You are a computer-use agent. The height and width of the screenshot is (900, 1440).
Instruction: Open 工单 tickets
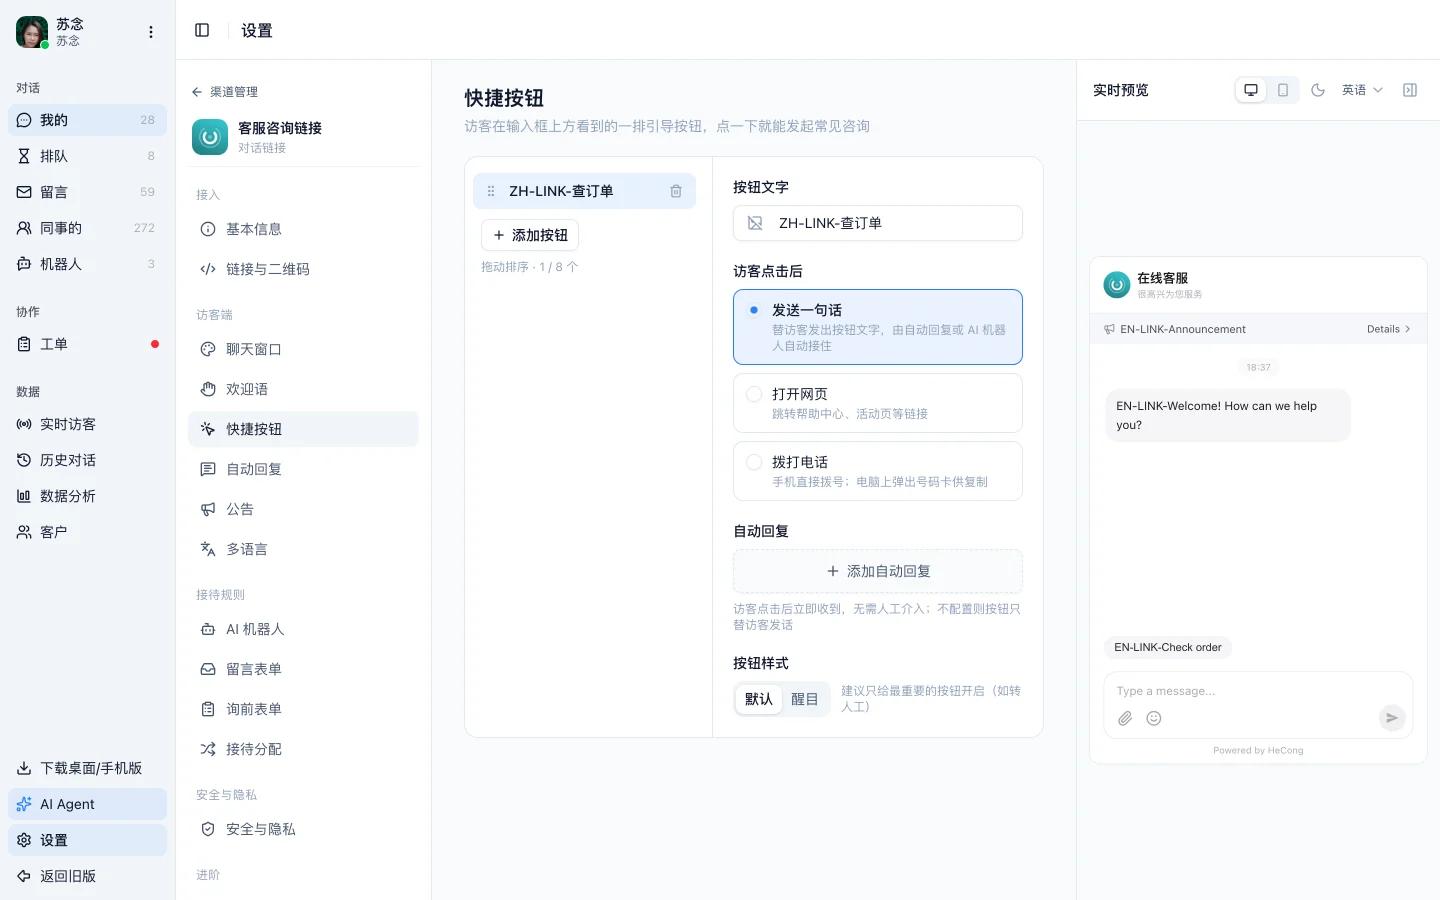87,344
